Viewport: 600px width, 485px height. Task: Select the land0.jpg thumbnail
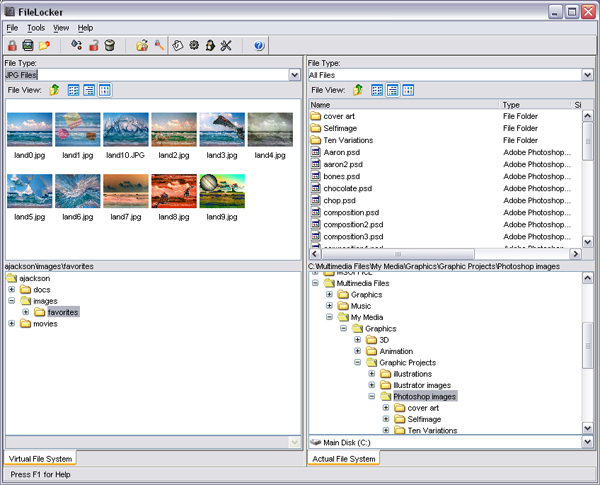[29, 129]
